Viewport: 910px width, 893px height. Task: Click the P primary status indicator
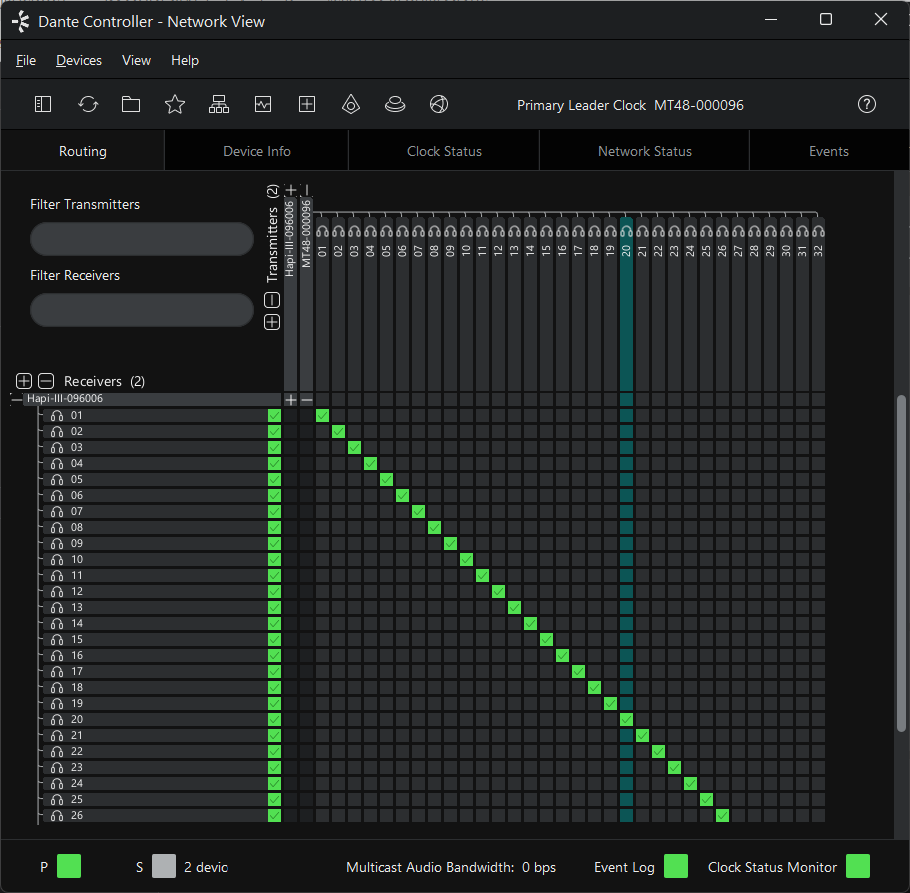69,866
